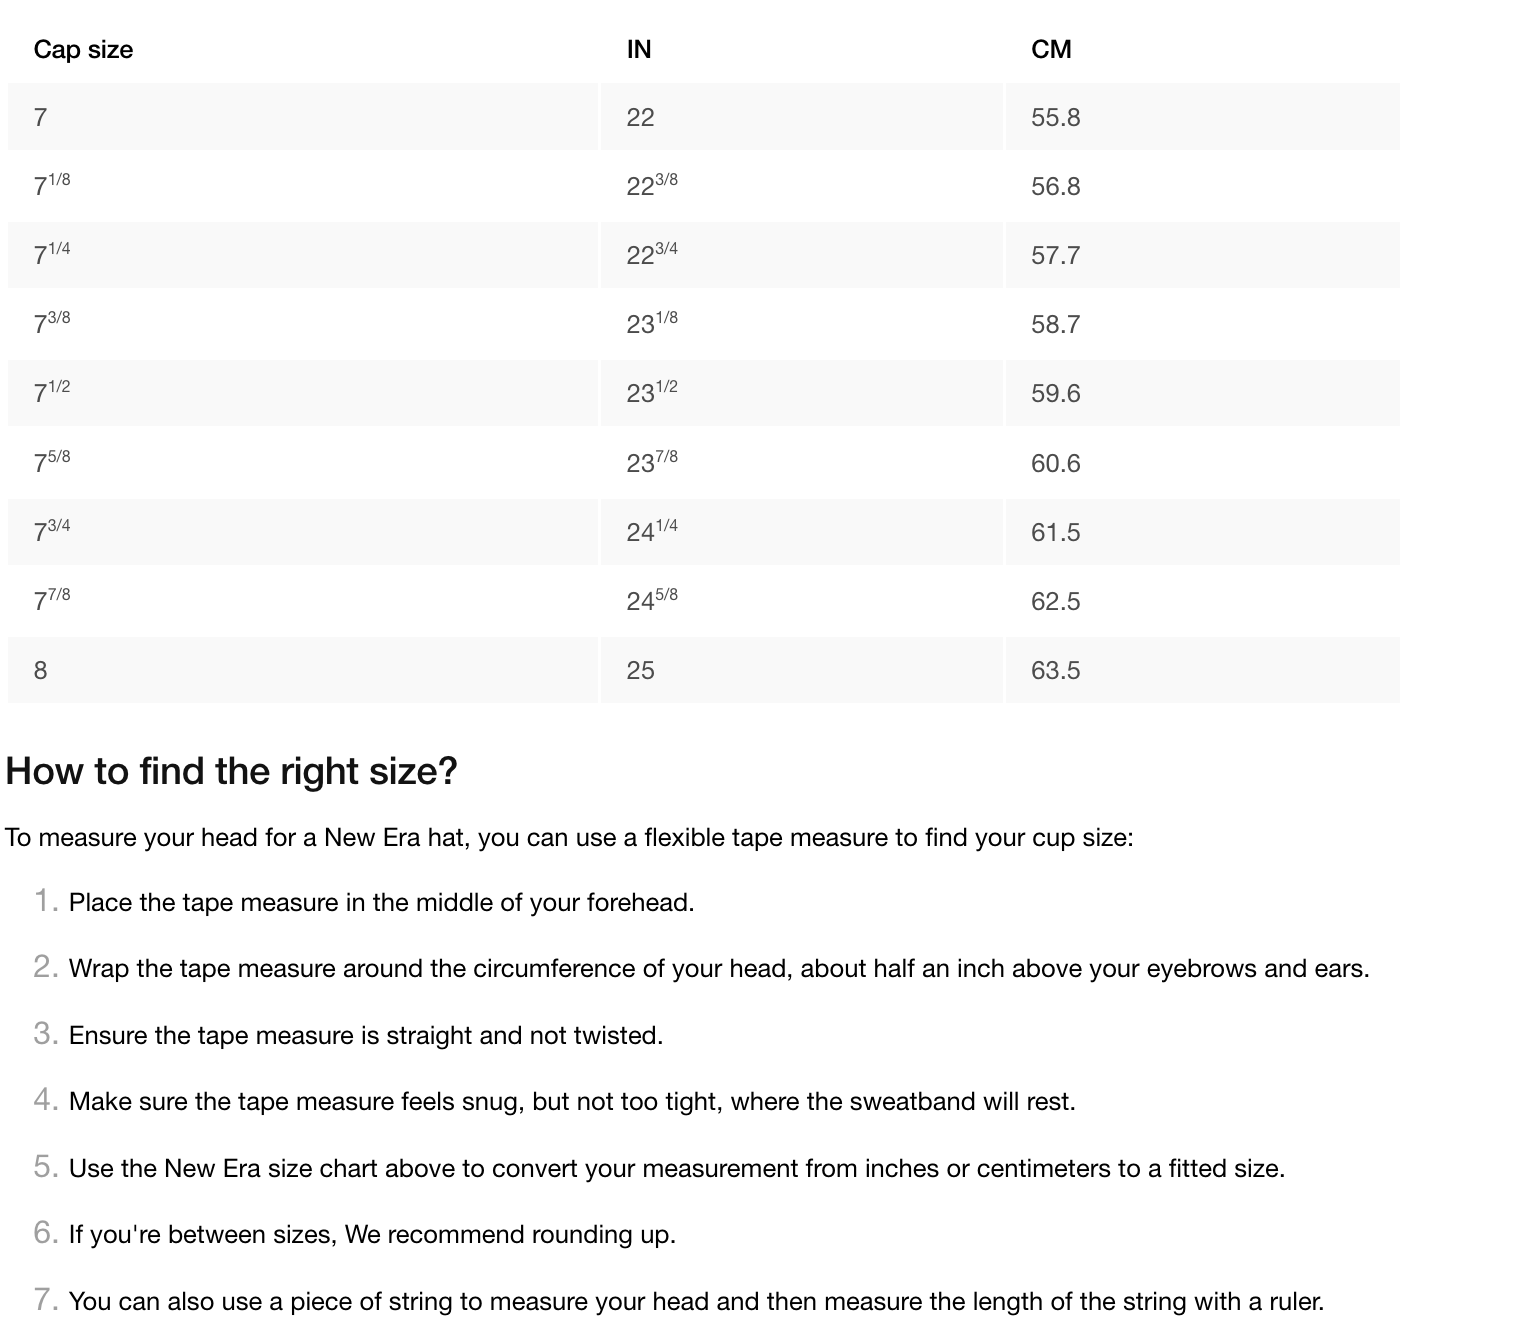Click the cap size 7 3/8 row

click(704, 324)
